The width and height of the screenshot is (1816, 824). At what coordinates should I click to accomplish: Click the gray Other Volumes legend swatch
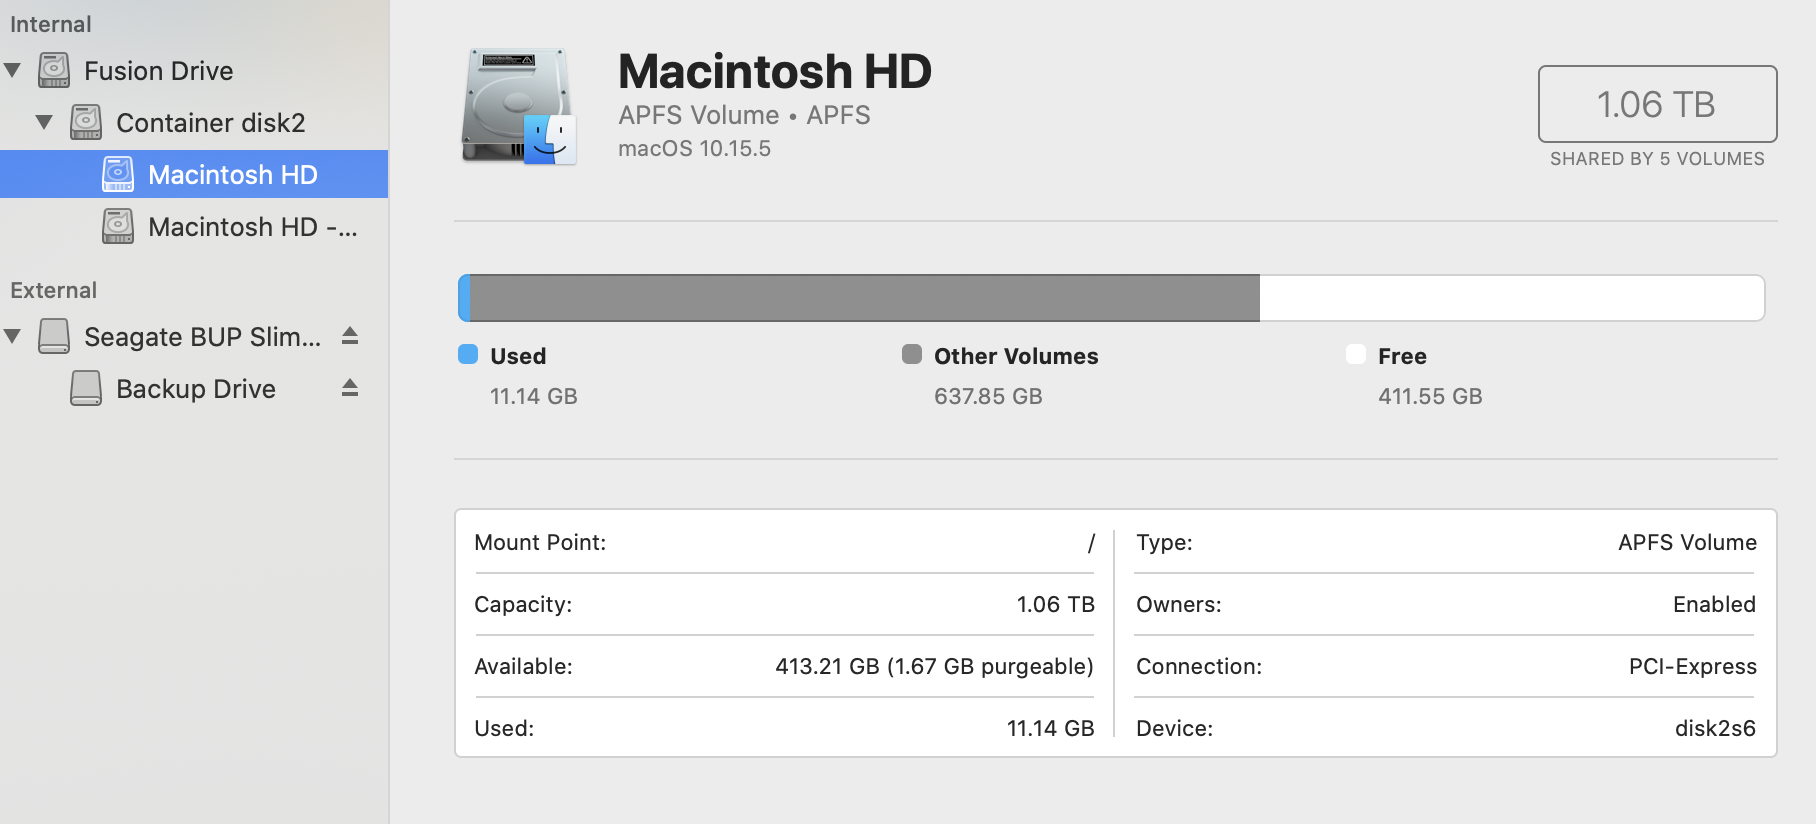coord(912,354)
